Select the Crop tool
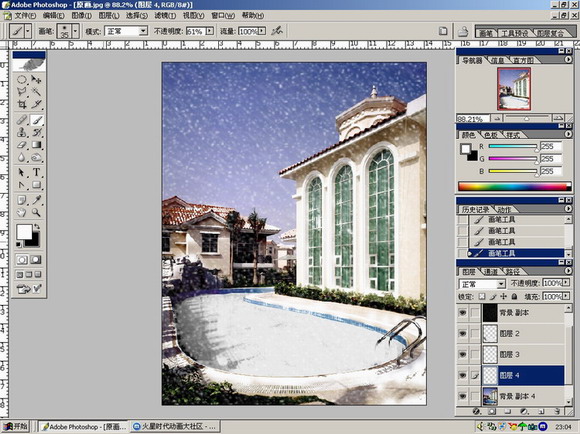This screenshot has height=434, width=580. (x=22, y=104)
